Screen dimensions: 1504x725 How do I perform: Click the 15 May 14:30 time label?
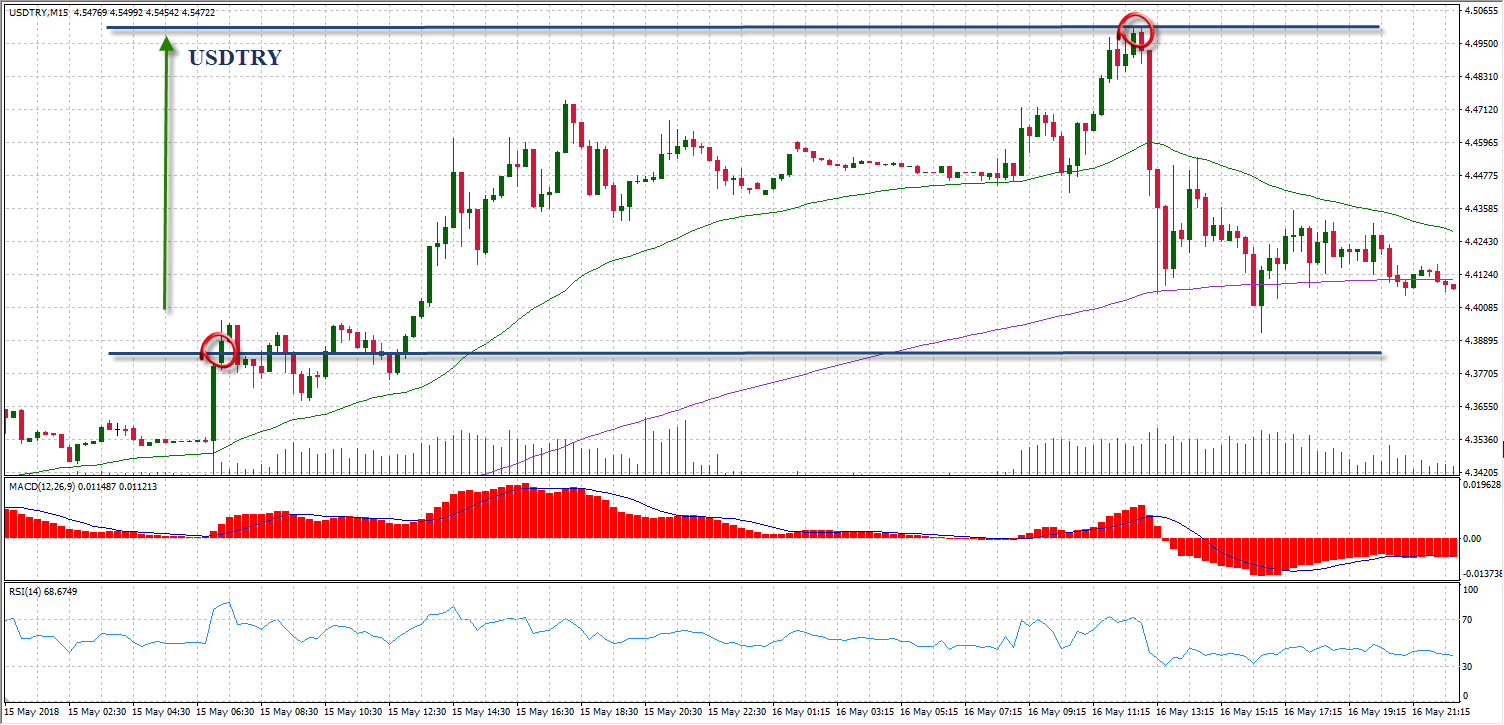point(481,712)
